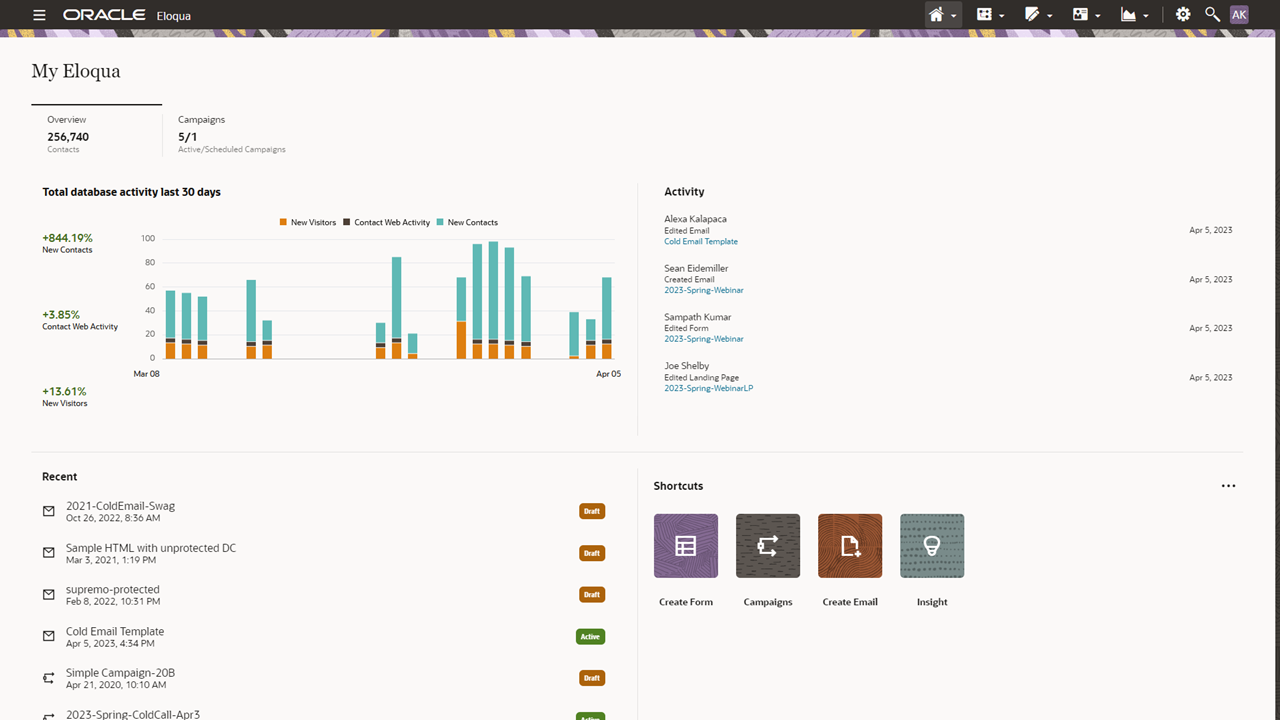The width and height of the screenshot is (1280, 720).
Task: Open recent Simple Campaign-20B
Action: point(120,673)
